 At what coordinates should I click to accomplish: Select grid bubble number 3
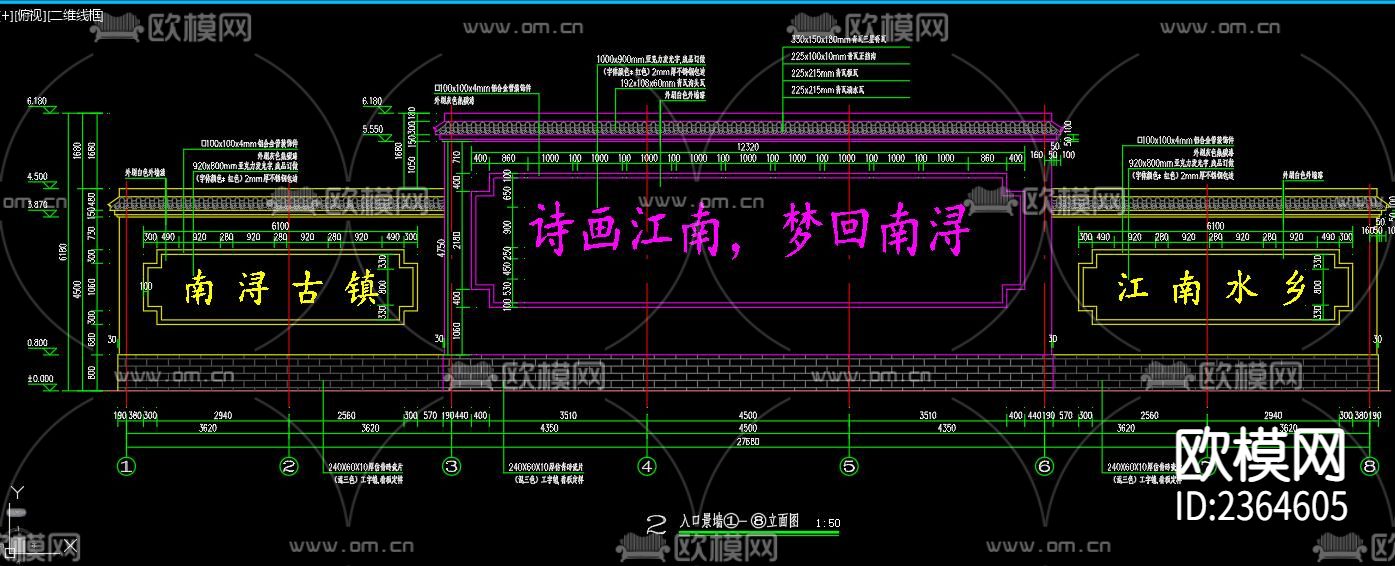pyautogui.click(x=452, y=466)
